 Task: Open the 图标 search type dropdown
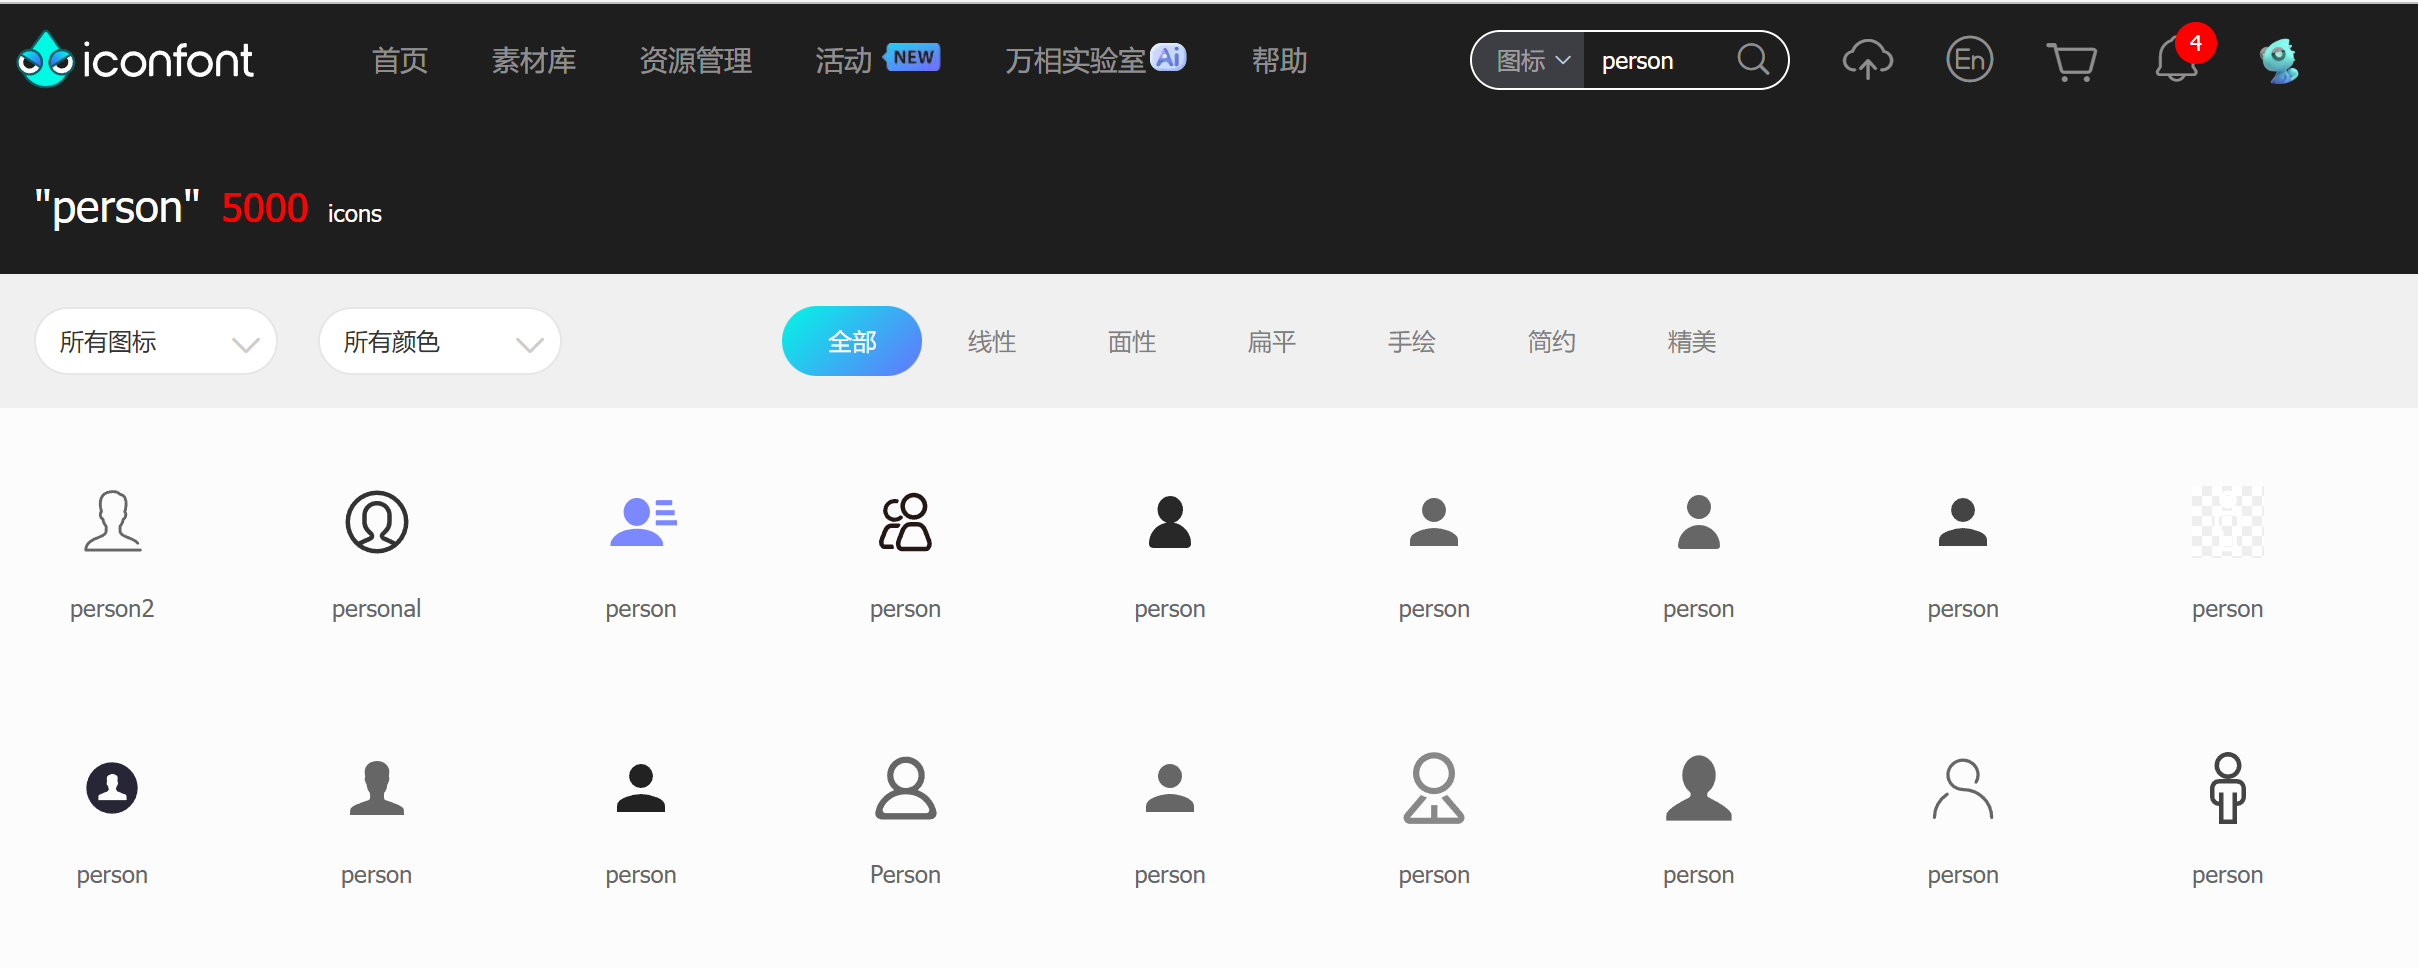1531,61
